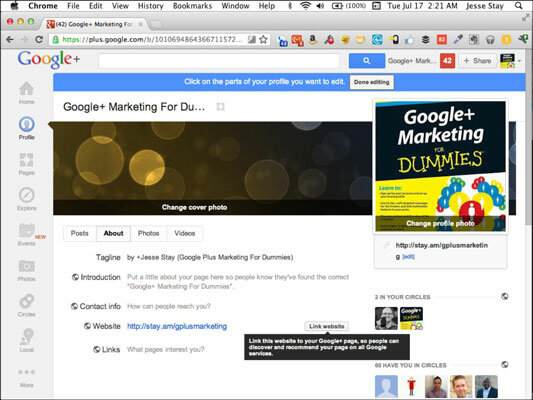Click the volume menu bar icon
The width and height of the screenshot is (533, 400).
[x=320, y=6]
